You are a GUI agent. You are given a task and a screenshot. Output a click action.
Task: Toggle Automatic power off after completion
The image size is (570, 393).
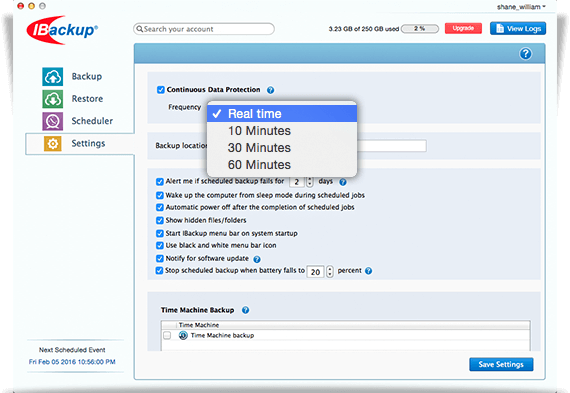160,207
